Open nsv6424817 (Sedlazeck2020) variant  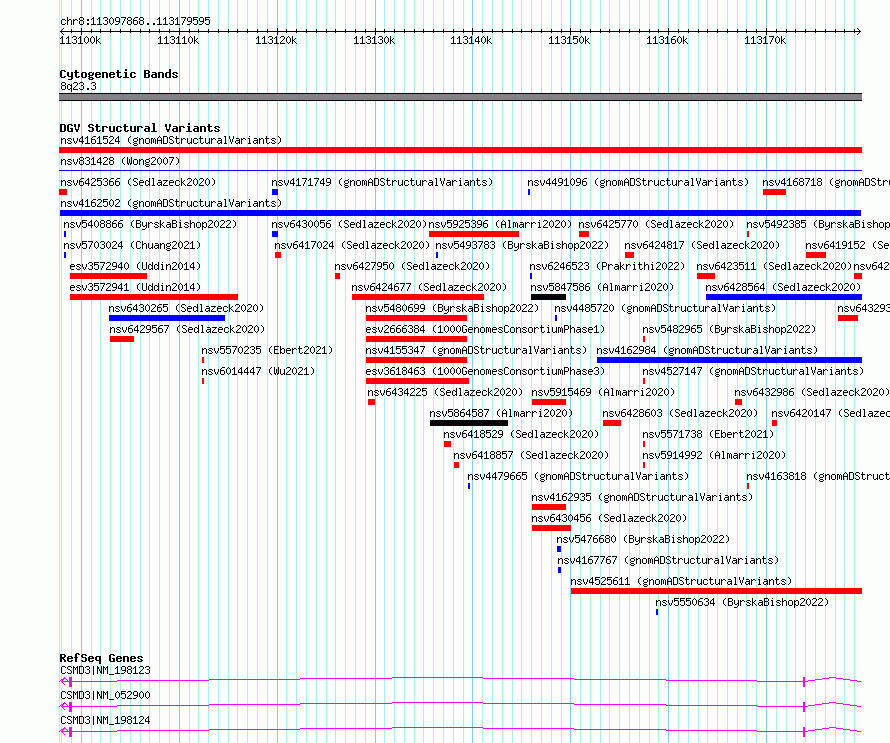(702, 245)
